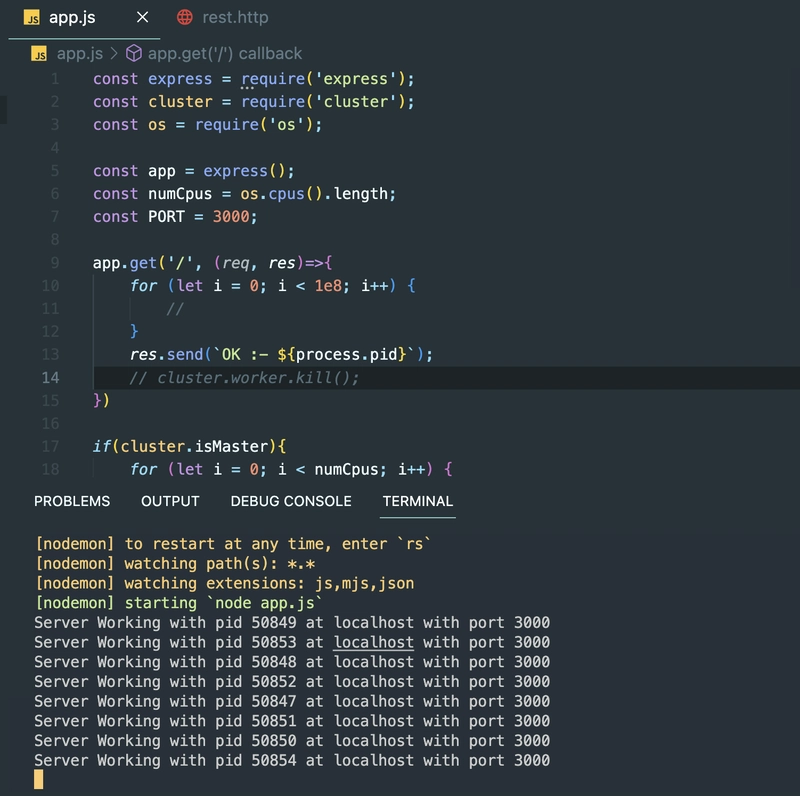Click the closing }) on line 15
The width and height of the screenshot is (800, 796).
[x=101, y=401]
